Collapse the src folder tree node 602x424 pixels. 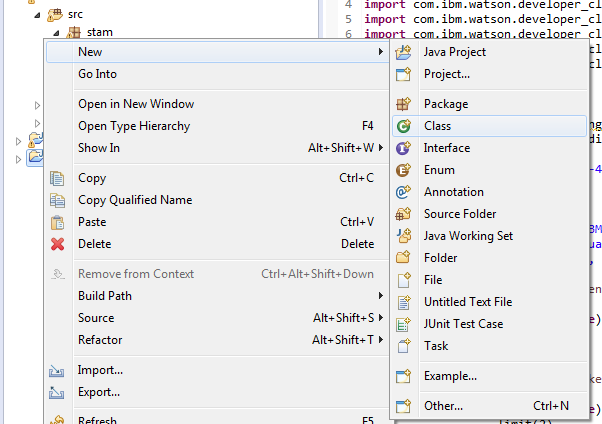coord(37,16)
